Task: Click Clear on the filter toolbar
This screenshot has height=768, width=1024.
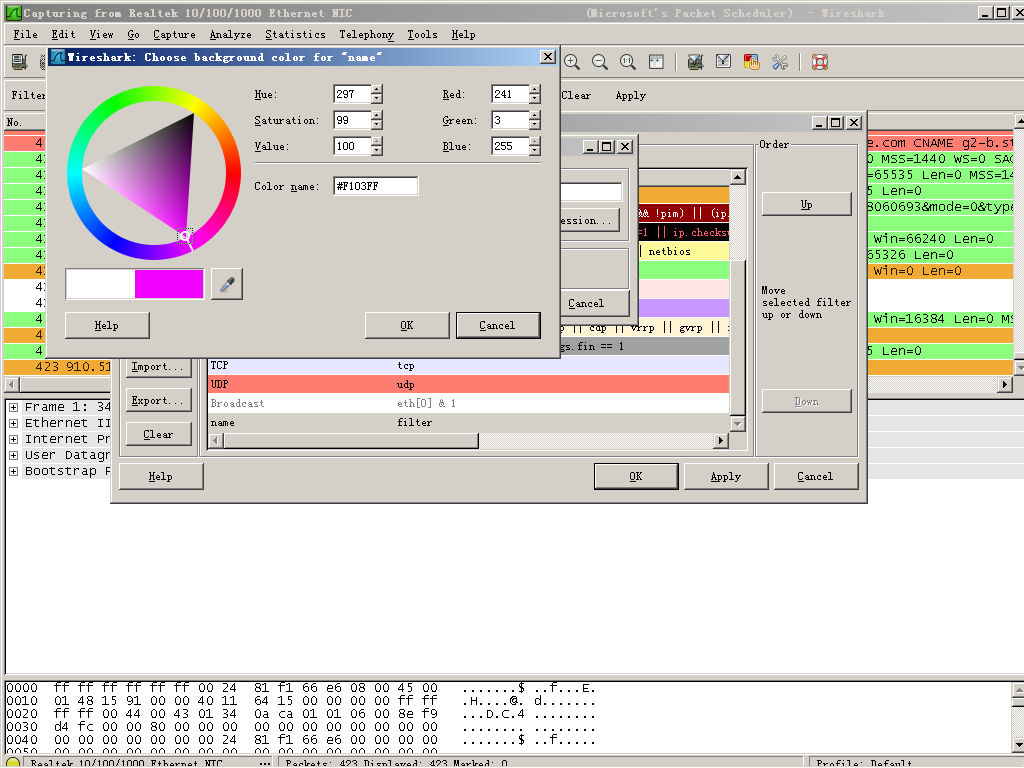Action: [576, 95]
